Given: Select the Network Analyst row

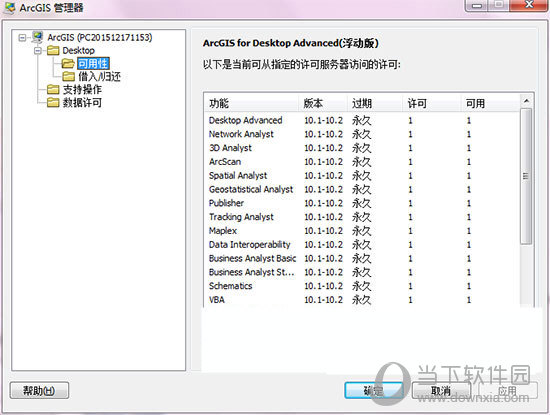Looking at the screenshot, I should pyautogui.click(x=362, y=134).
